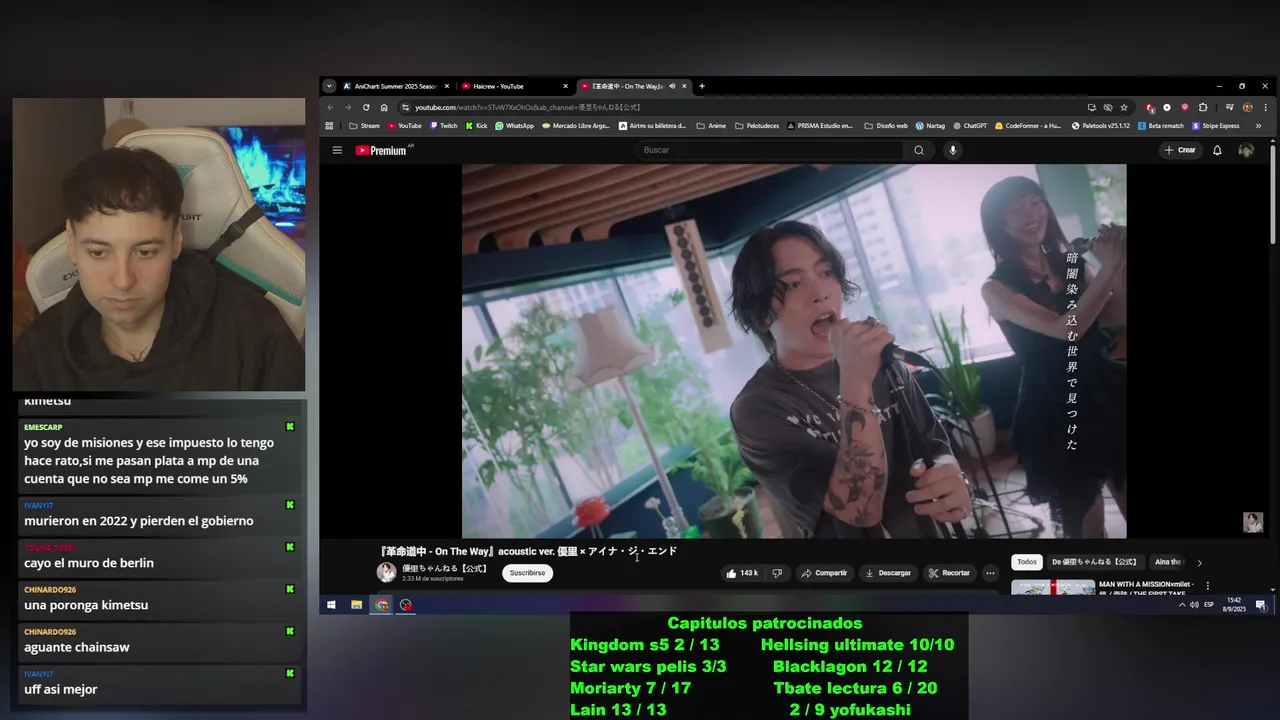This screenshot has width=1280, height=720.
Task: Focus the Buscar search field
Action: (x=770, y=150)
